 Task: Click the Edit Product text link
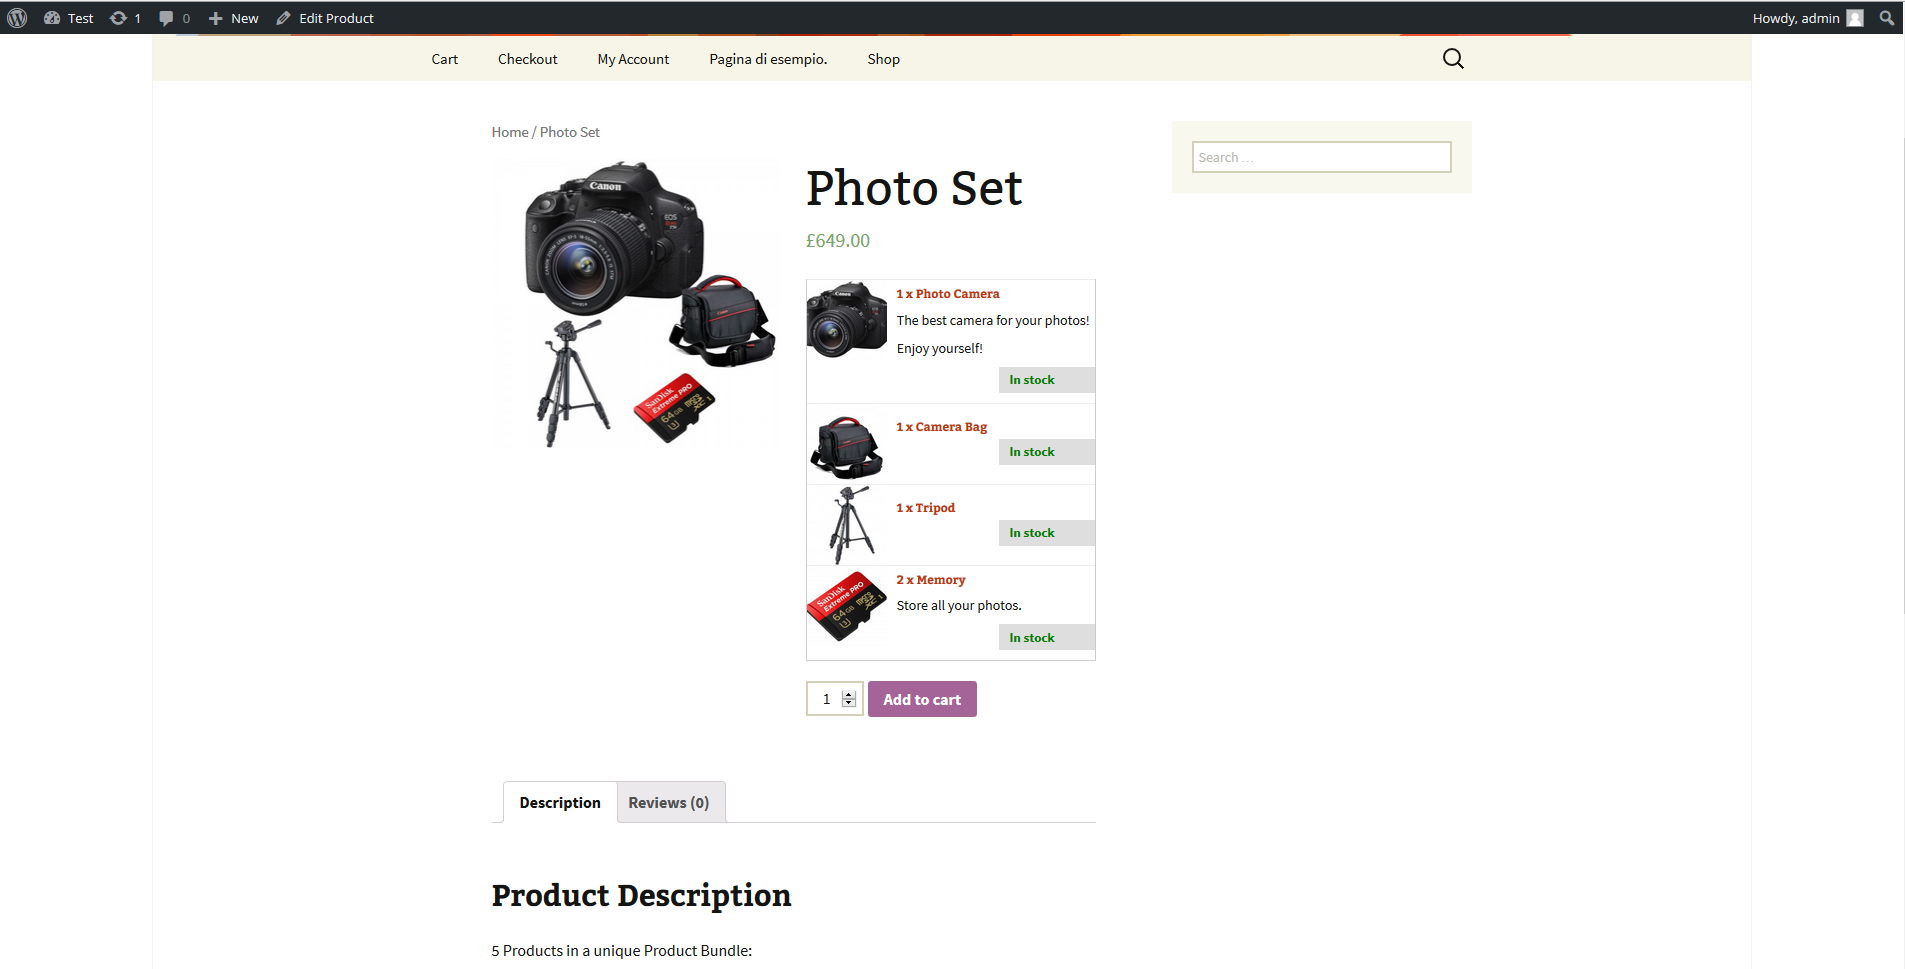pyautogui.click(x=336, y=18)
